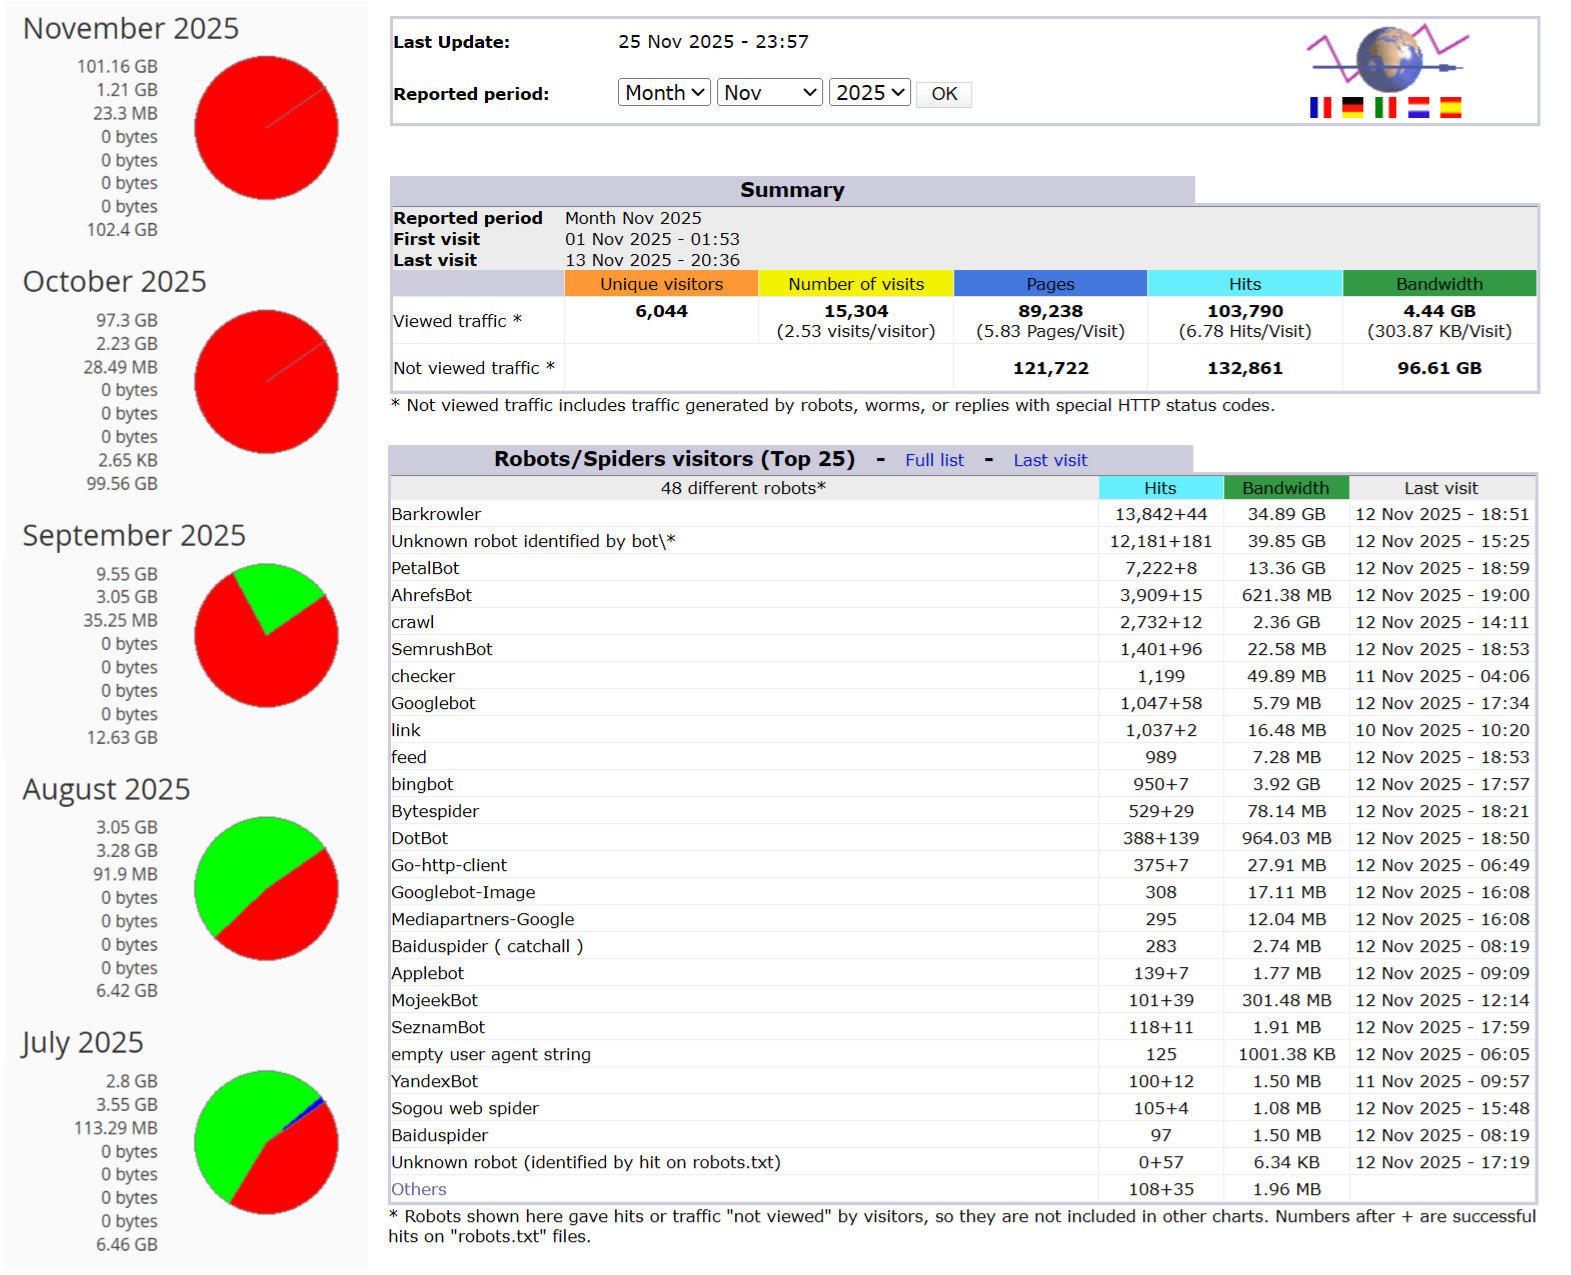Click the Others link in robots table
The image size is (1571, 1275).
419,1189
